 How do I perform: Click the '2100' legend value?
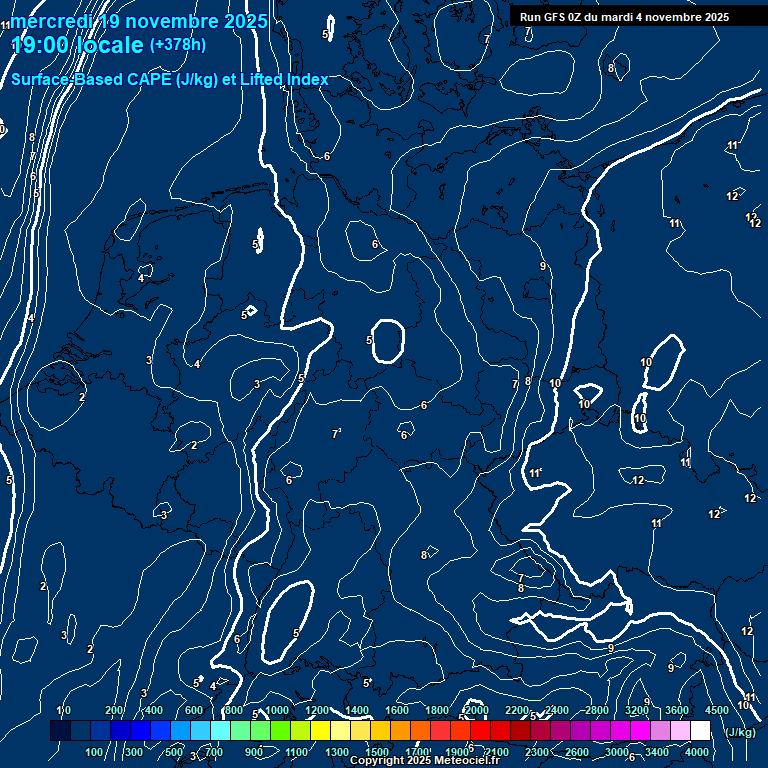(x=497, y=752)
